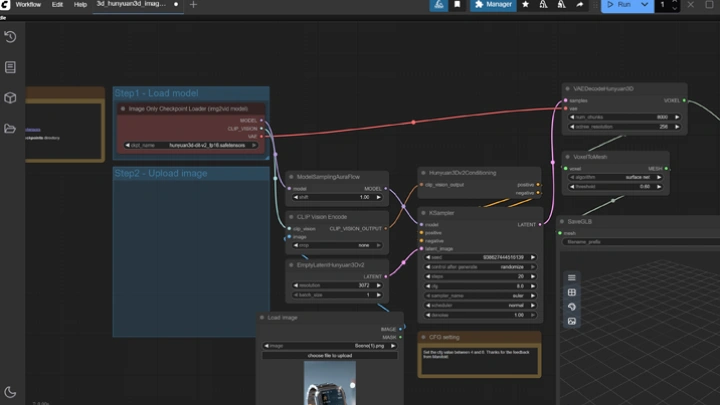The height and width of the screenshot is (405, 720).
Task: Click the share arrow icon
Action: 580,5
